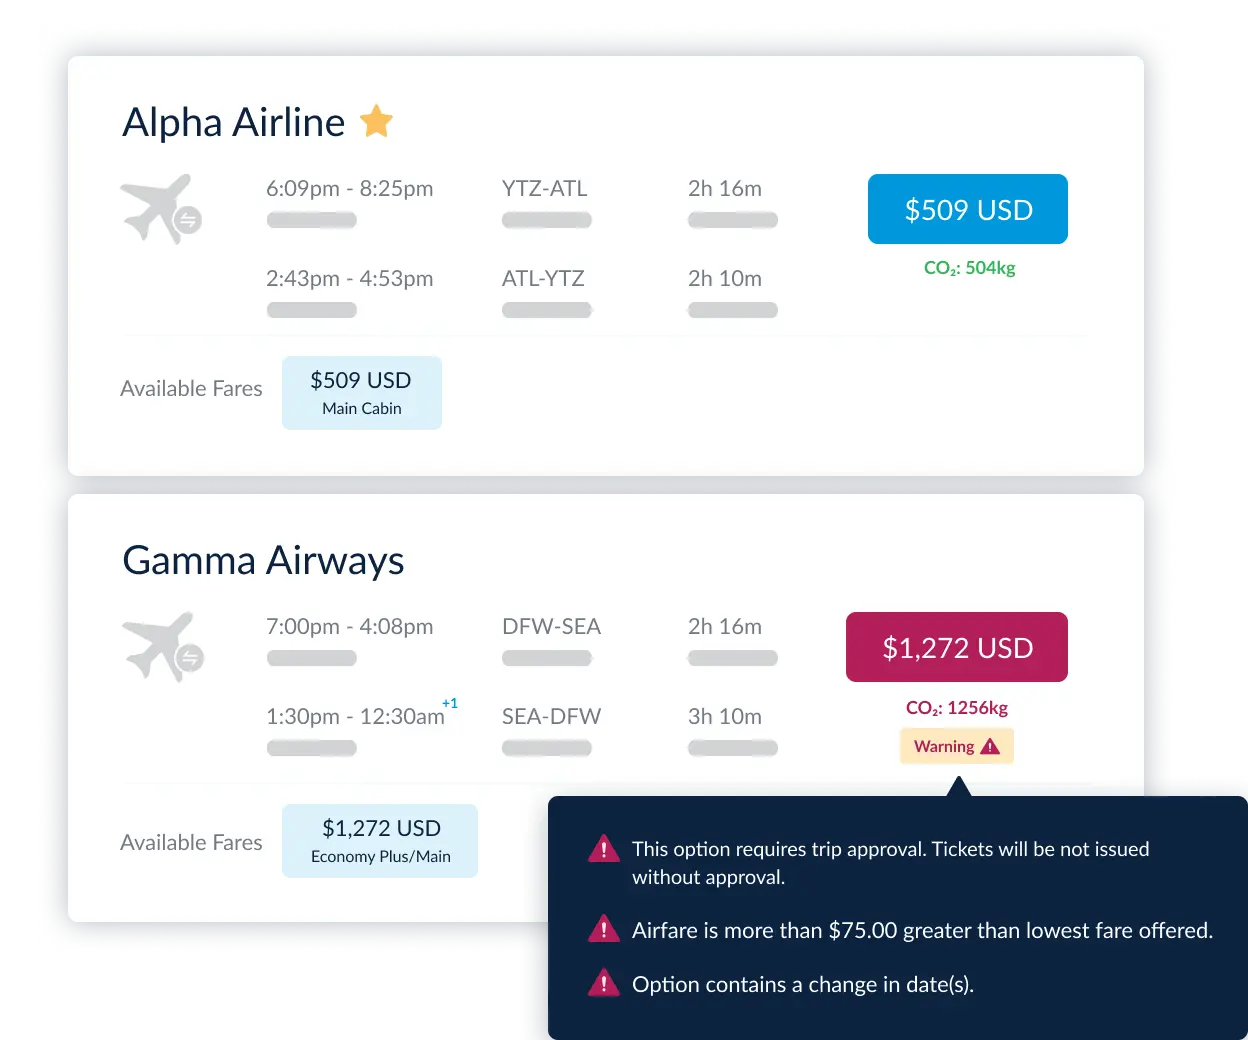Click the +1 day indicator on 12:30am
The image size is (1248, 1040).
450,703
